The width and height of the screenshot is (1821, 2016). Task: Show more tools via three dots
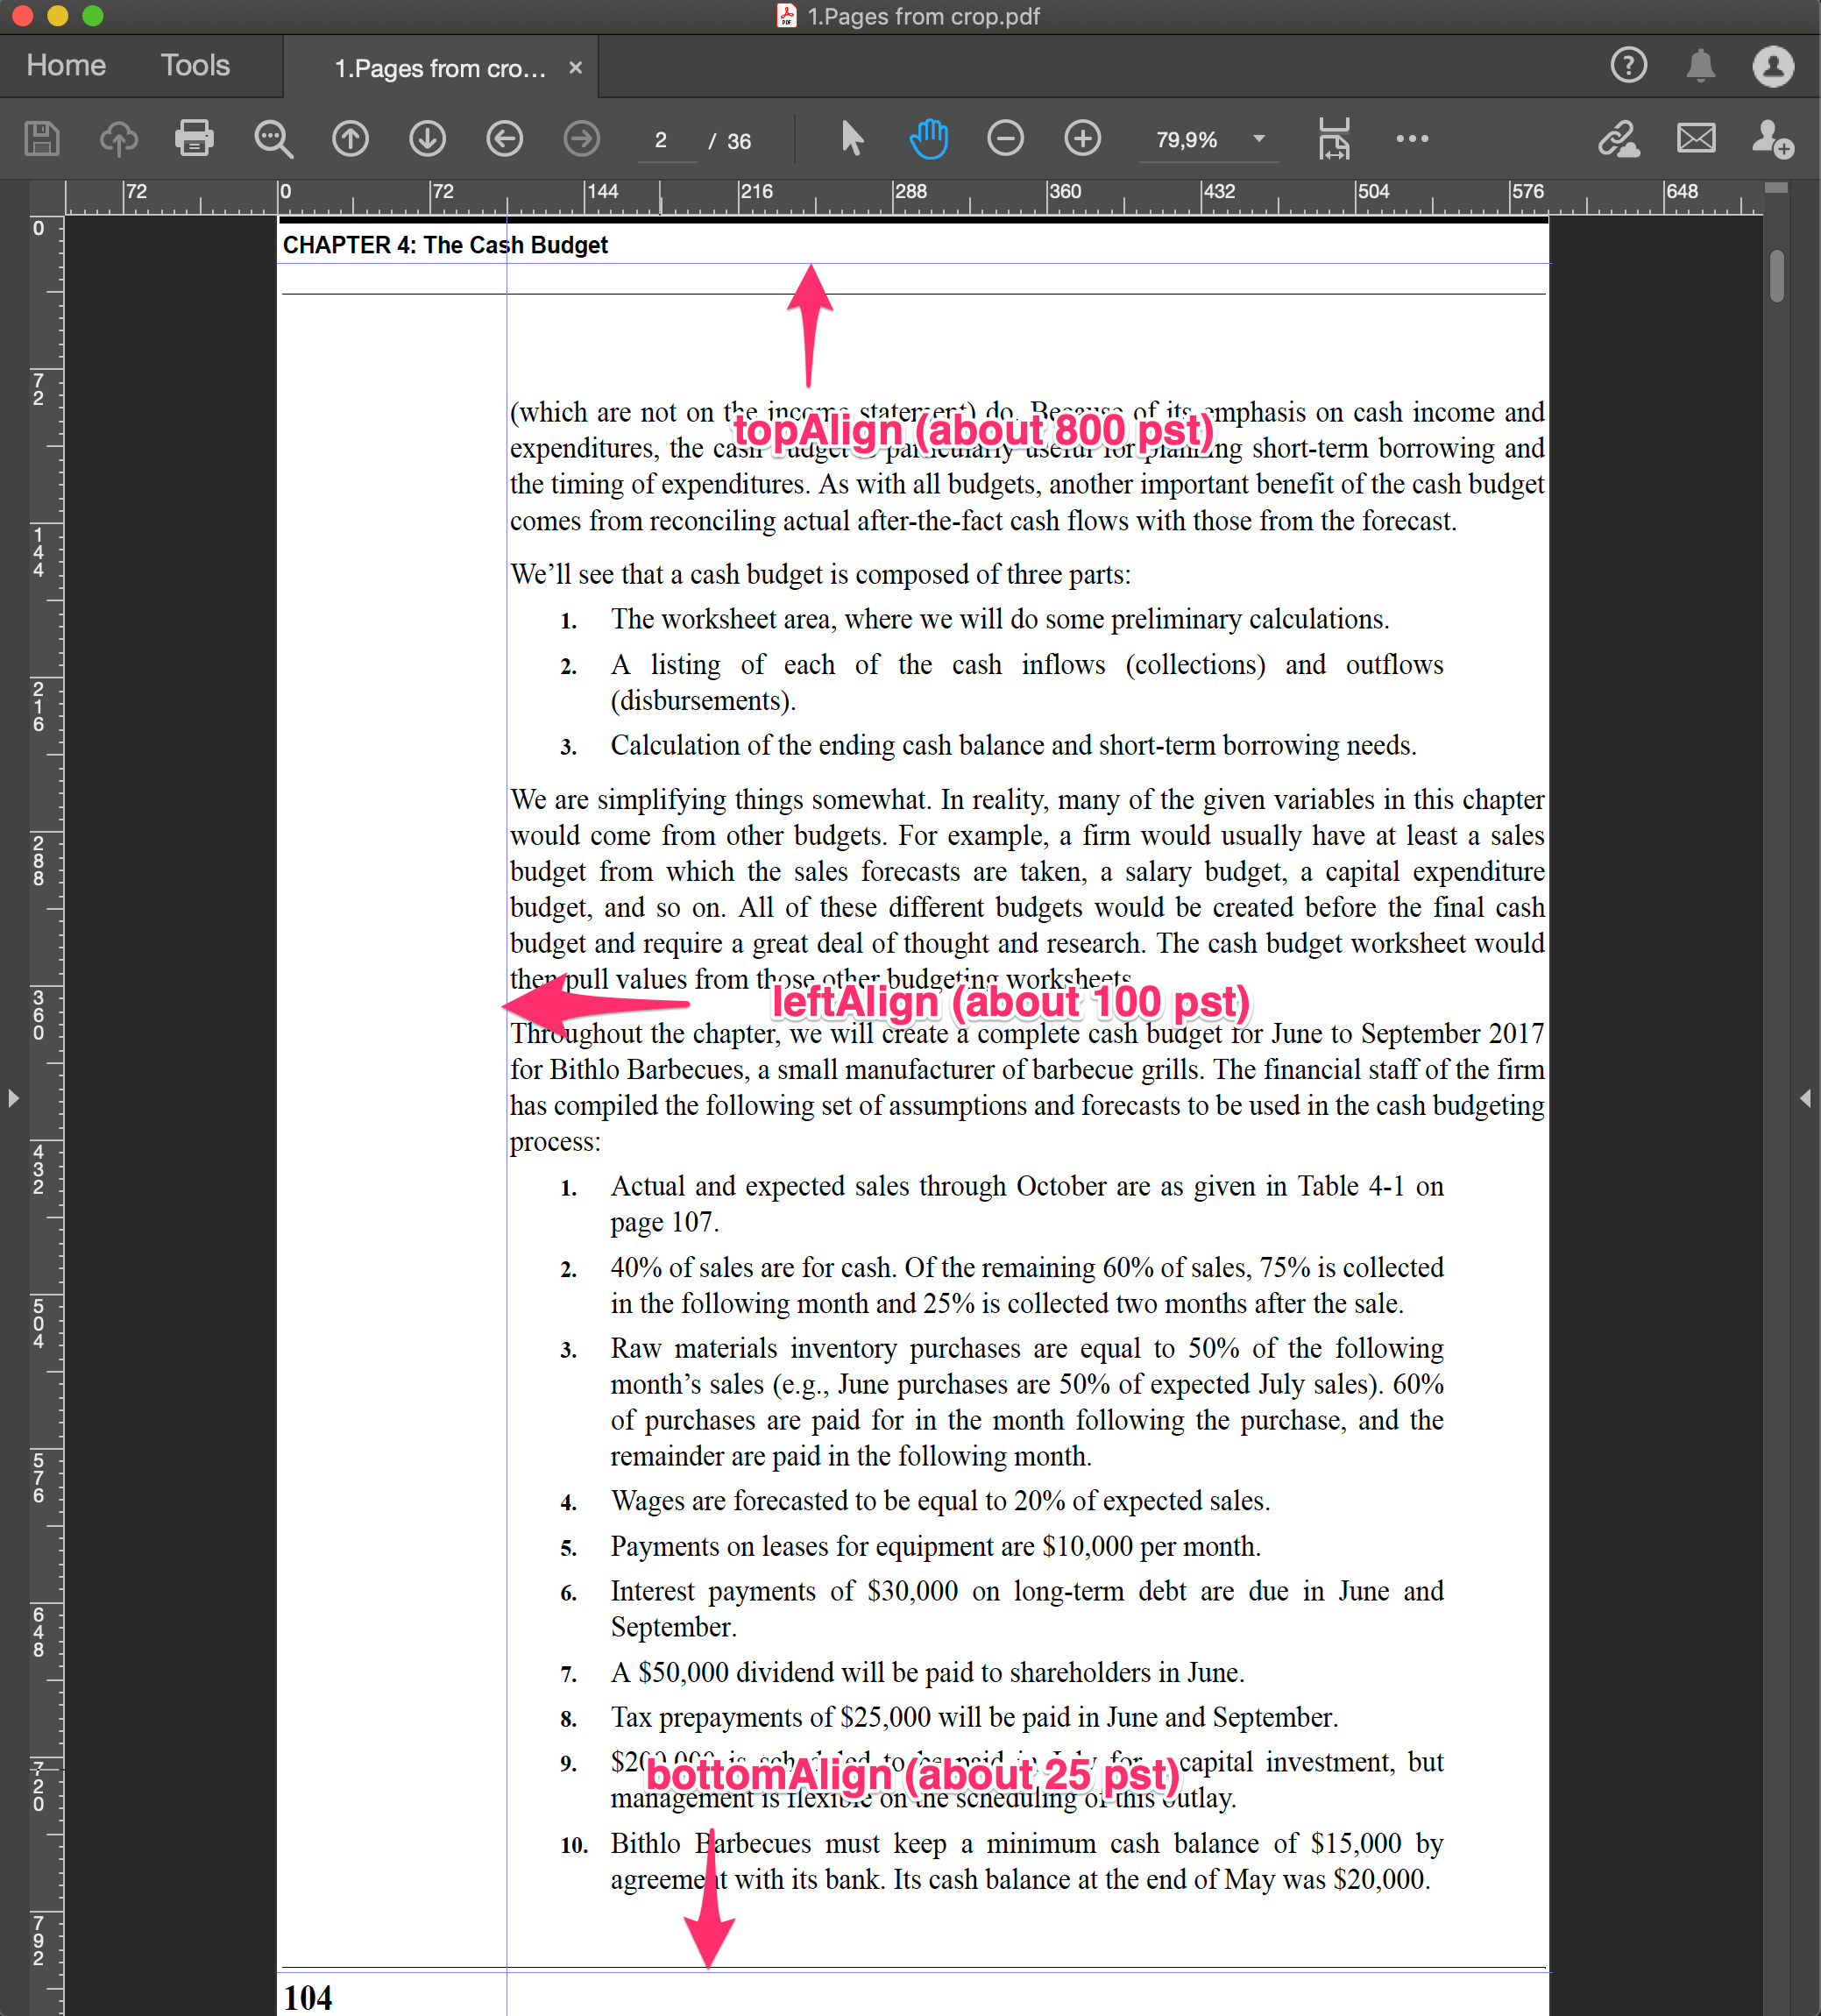[1411, 139]
